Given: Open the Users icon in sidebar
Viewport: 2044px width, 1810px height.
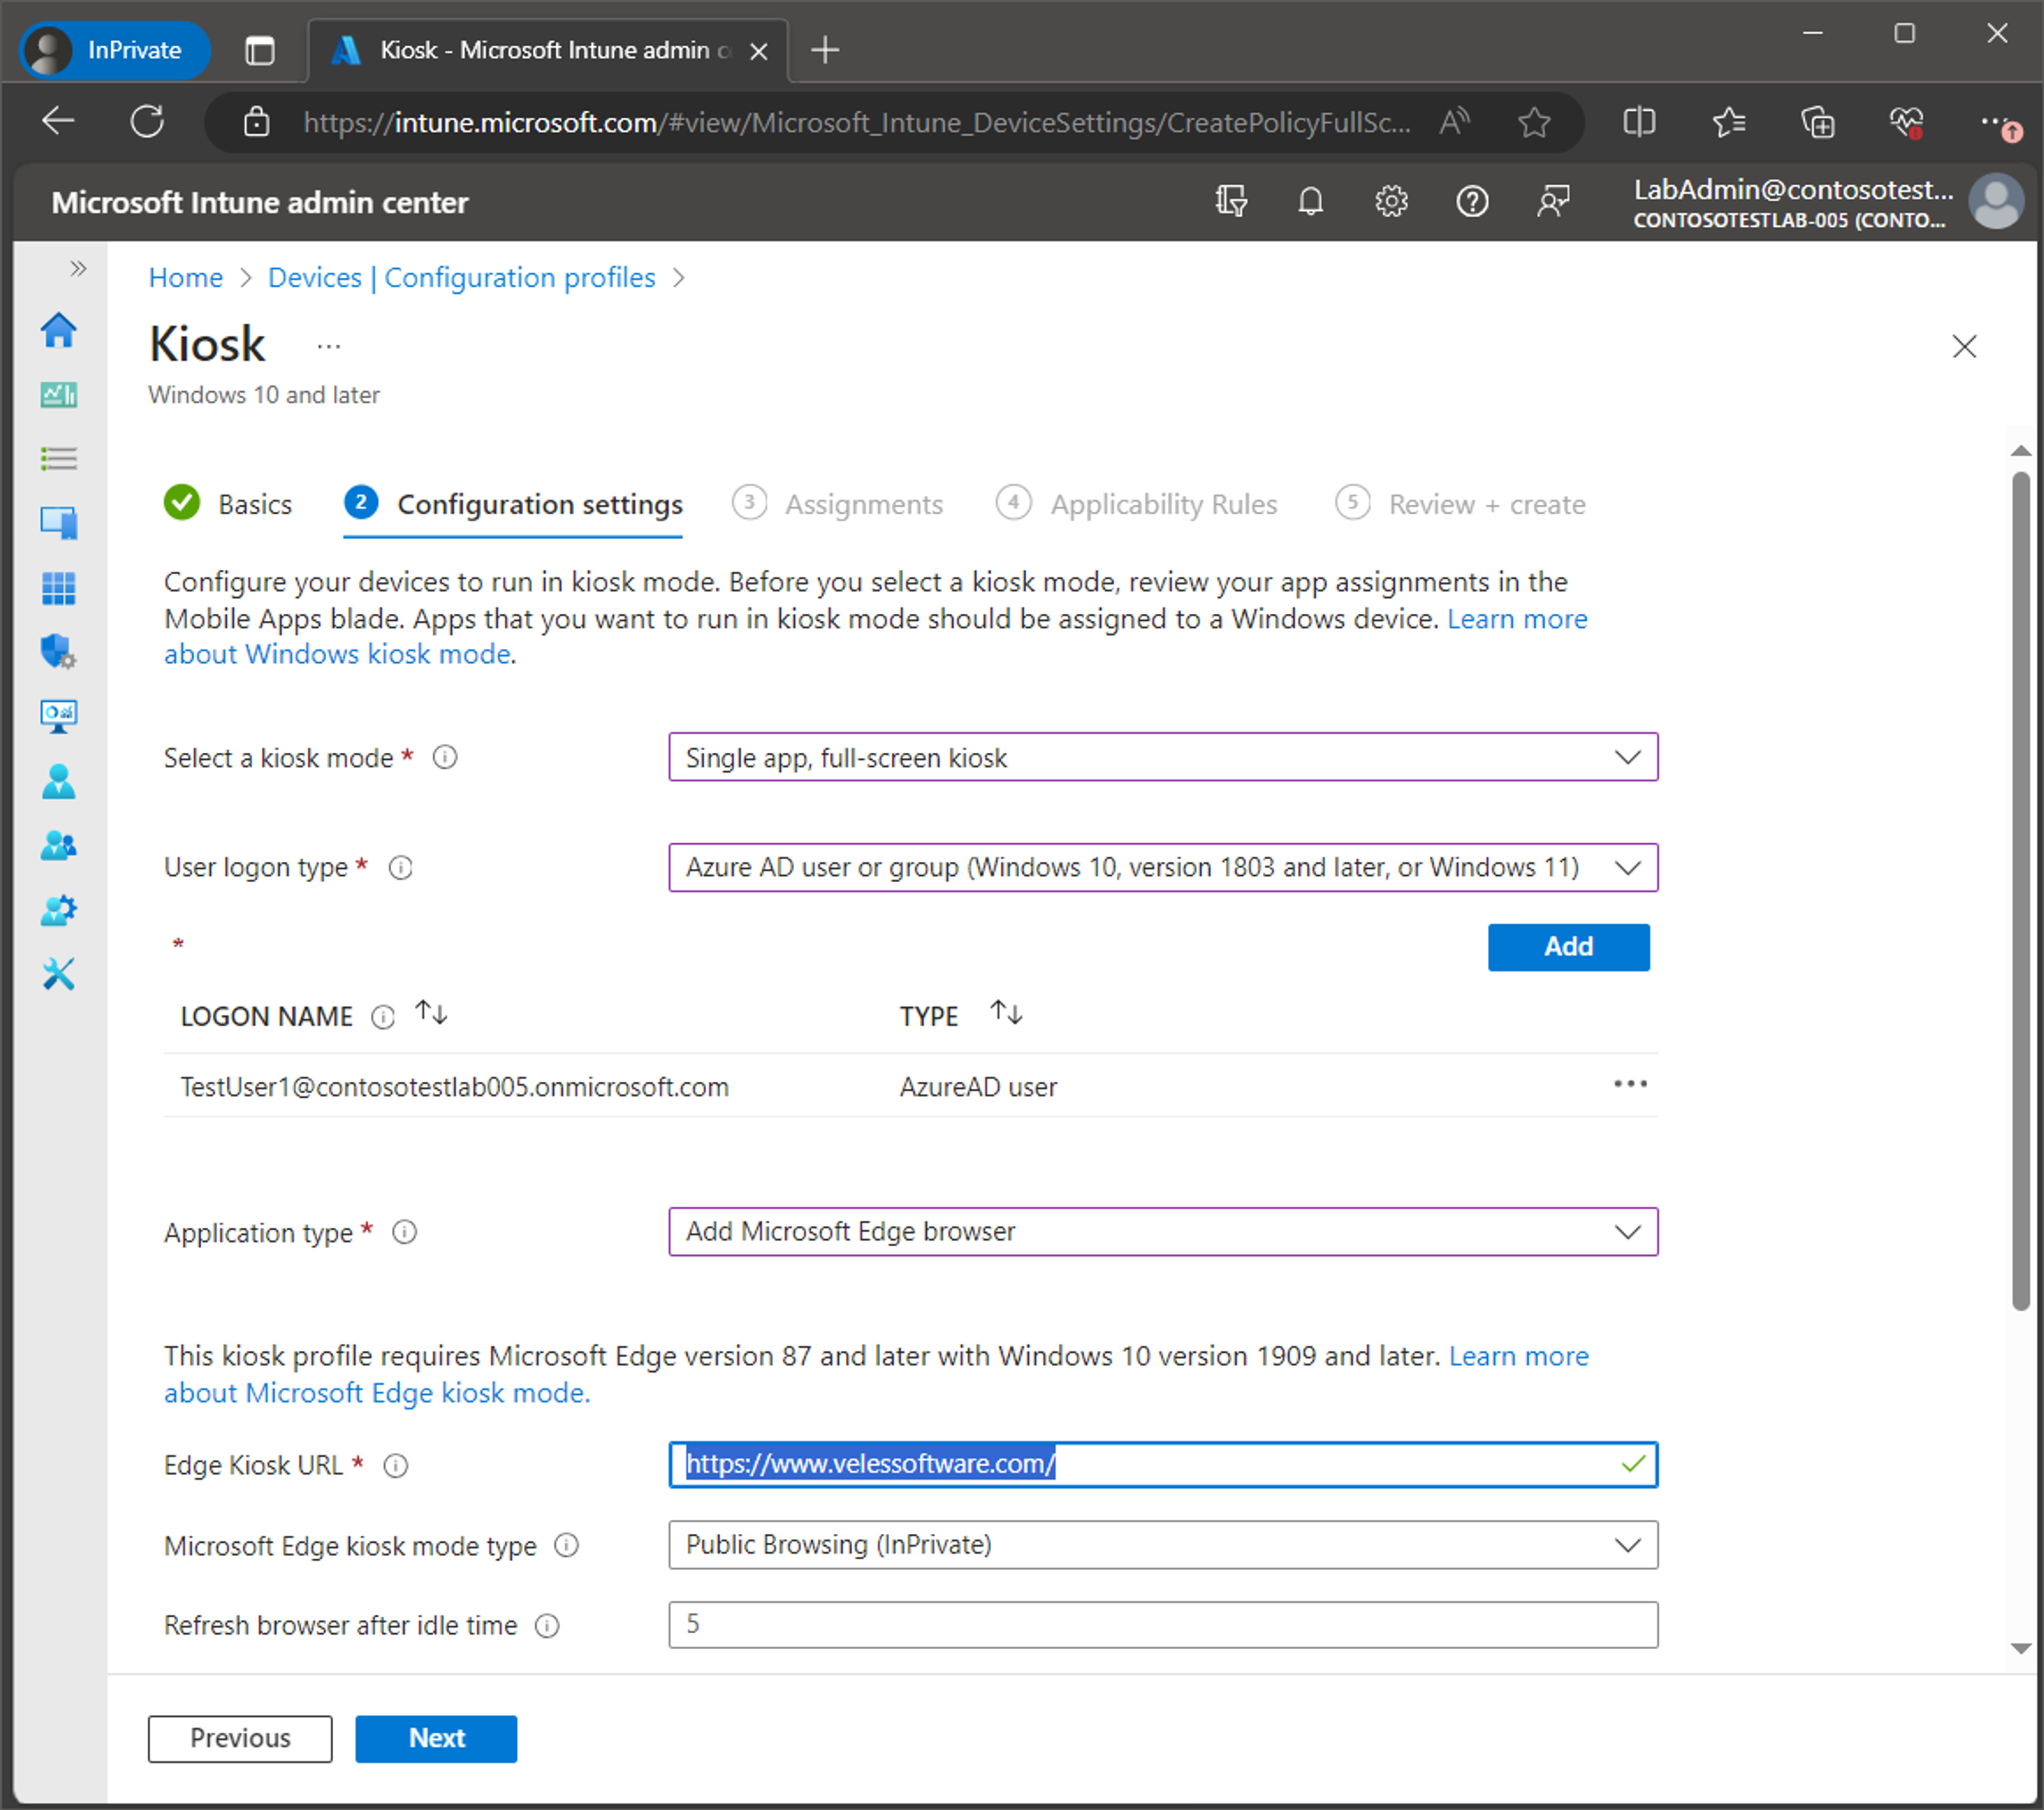Looking at the screenshot, I should pyautogui.click(x=58, y=781).
